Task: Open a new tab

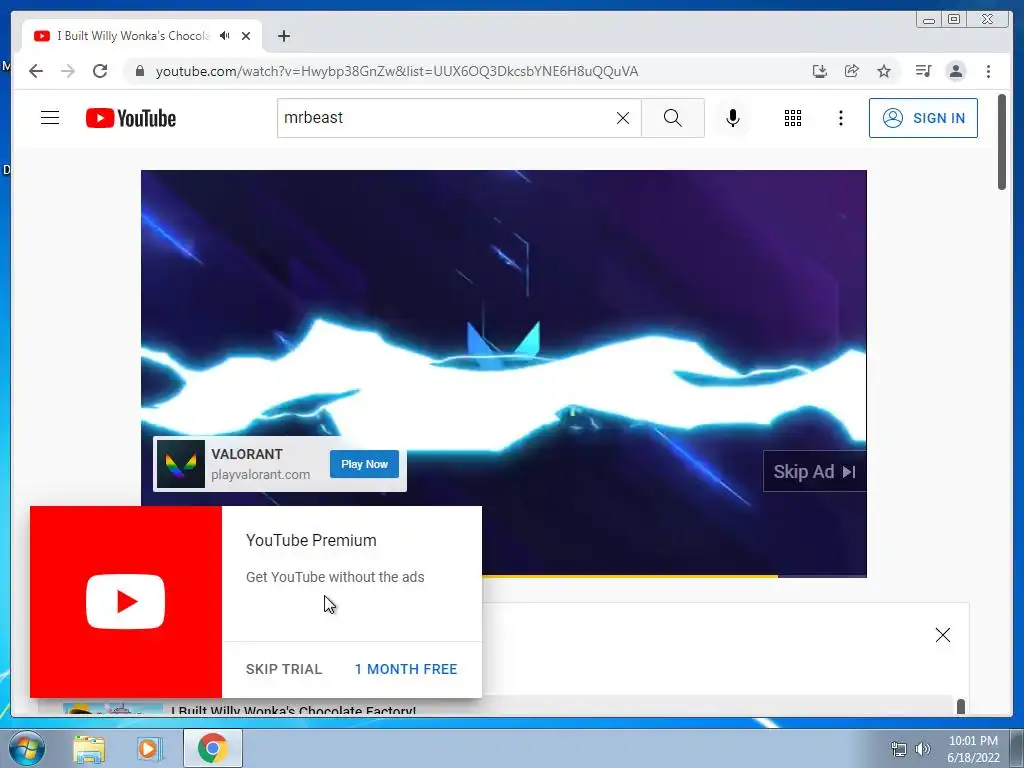Action: pyautogui.click(x=283, y=36)
